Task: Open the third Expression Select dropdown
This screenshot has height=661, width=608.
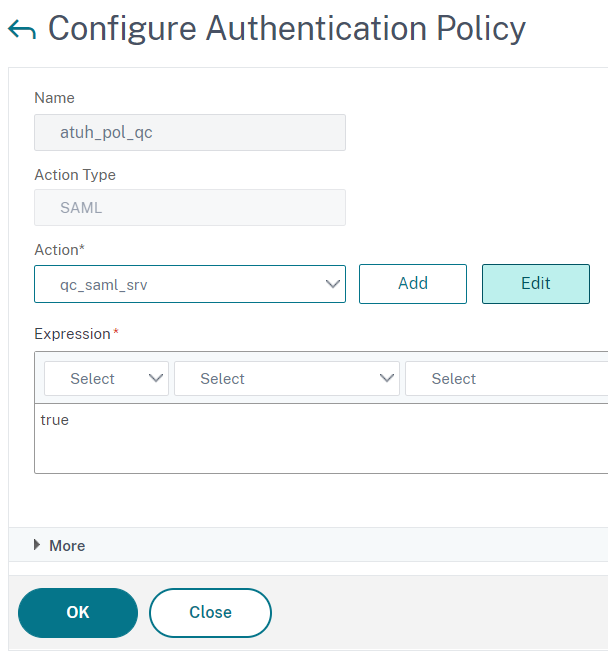Action: pos(506,379)
